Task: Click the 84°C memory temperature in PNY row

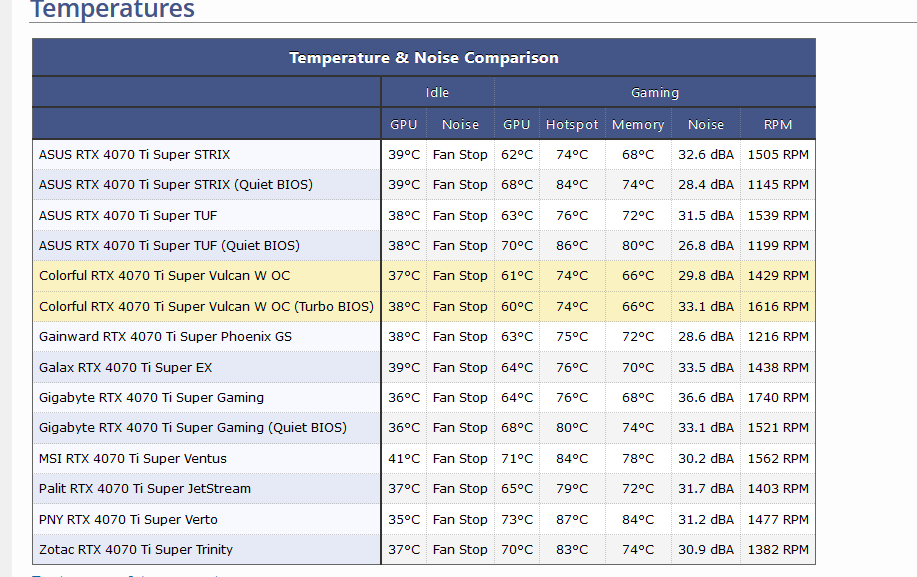Action: click(x=638, y=520)
